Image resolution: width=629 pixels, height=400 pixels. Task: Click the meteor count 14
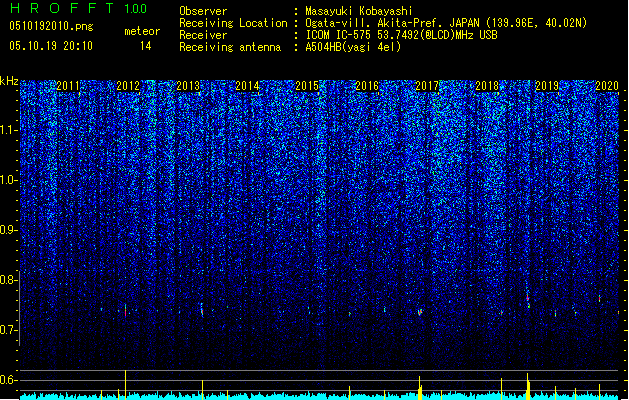point(146,46)
